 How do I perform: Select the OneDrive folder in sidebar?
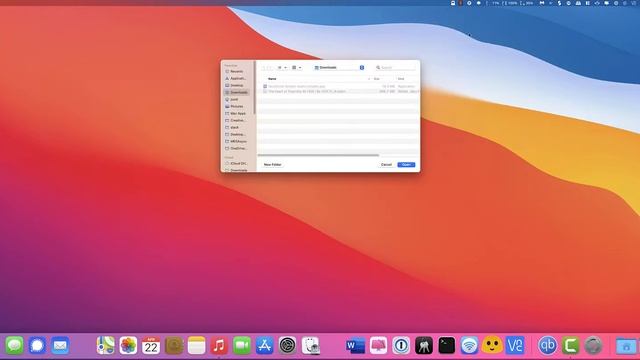pyautogui.click(x=236, y=148)
